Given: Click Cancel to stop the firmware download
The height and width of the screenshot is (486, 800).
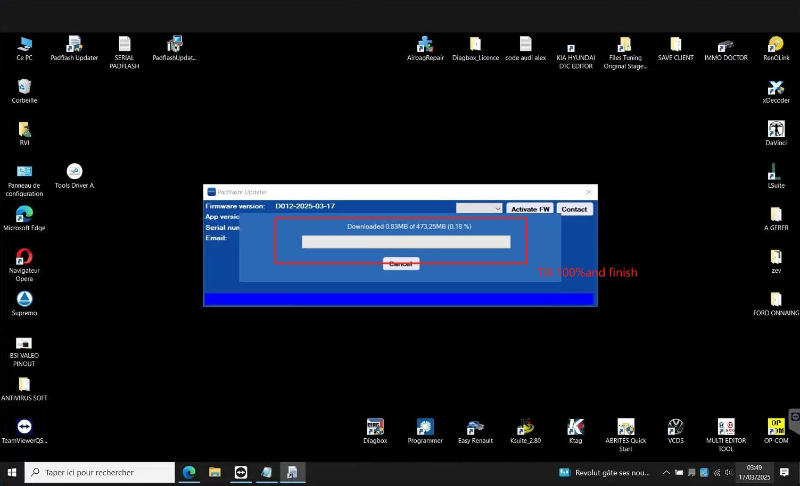Looking at the screenshot, I should [400, 264].
